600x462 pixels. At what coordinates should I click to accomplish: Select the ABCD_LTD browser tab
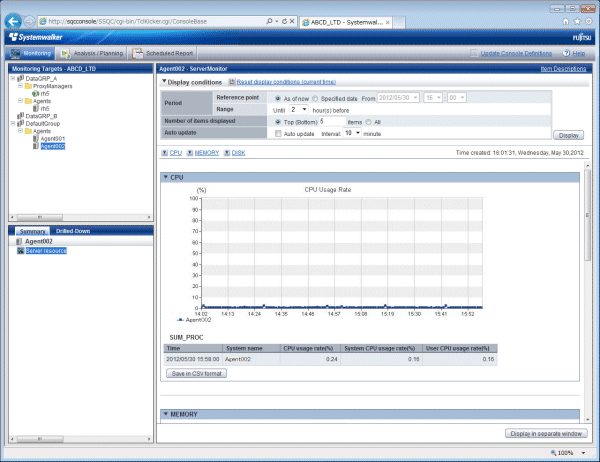pyautogui.click(x=346, y=22)
